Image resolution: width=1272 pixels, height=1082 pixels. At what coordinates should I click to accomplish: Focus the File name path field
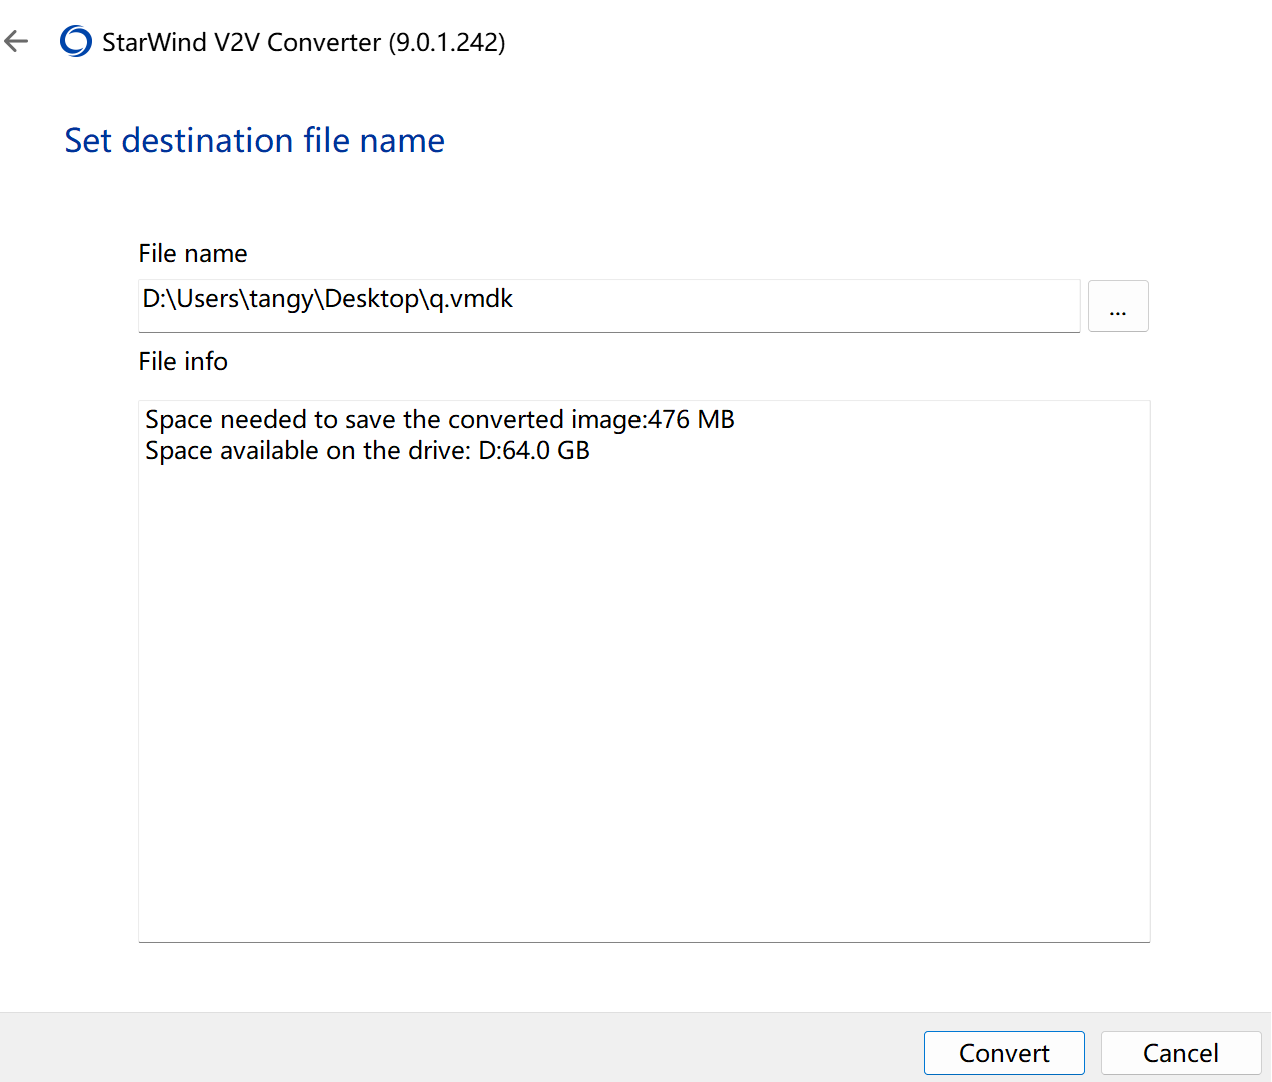tap(609, 306)
